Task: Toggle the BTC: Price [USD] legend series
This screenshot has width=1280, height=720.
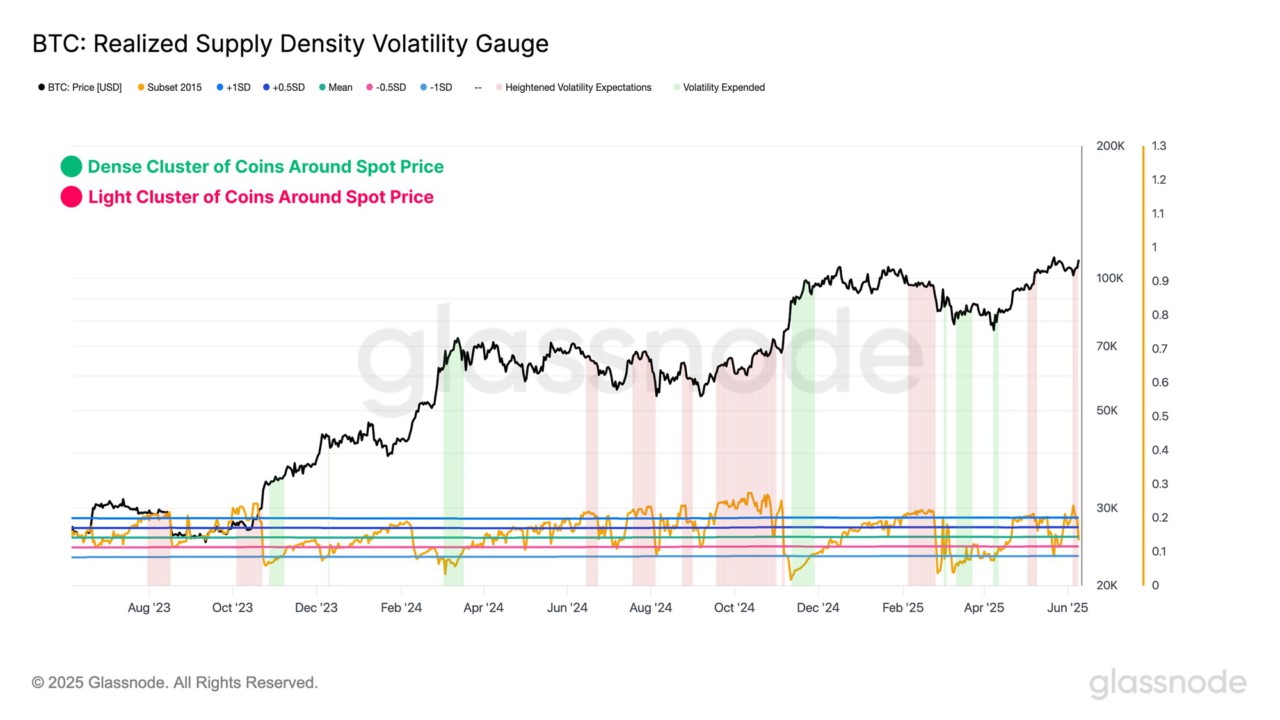Action: pyautogui.click(x=80, y=88)
